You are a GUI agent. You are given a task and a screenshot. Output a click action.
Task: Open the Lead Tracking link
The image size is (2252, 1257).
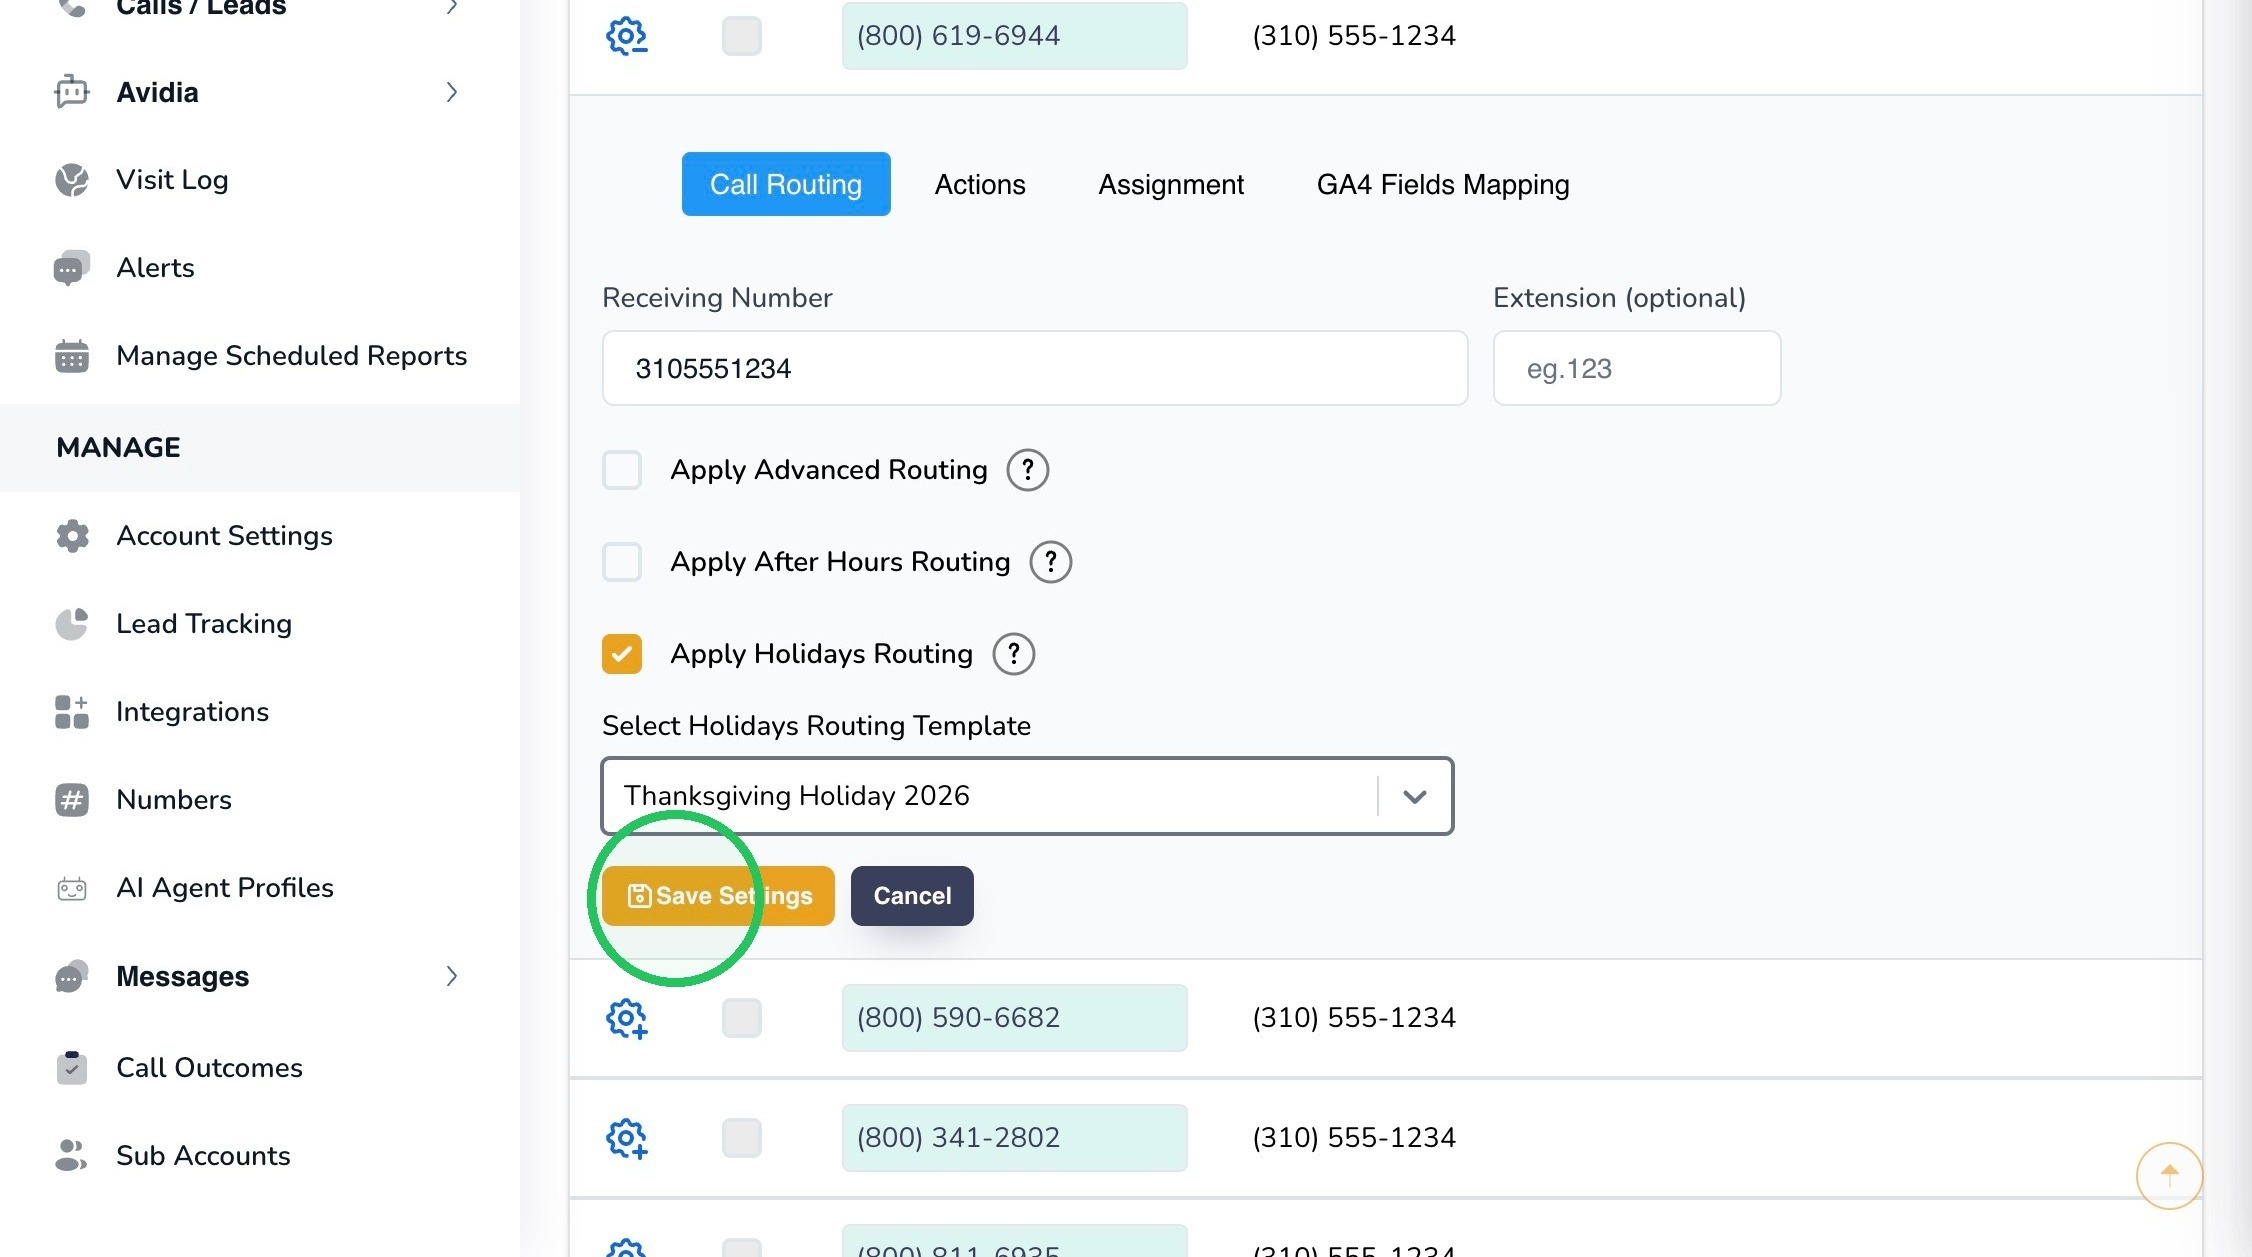tap(204, 624)
